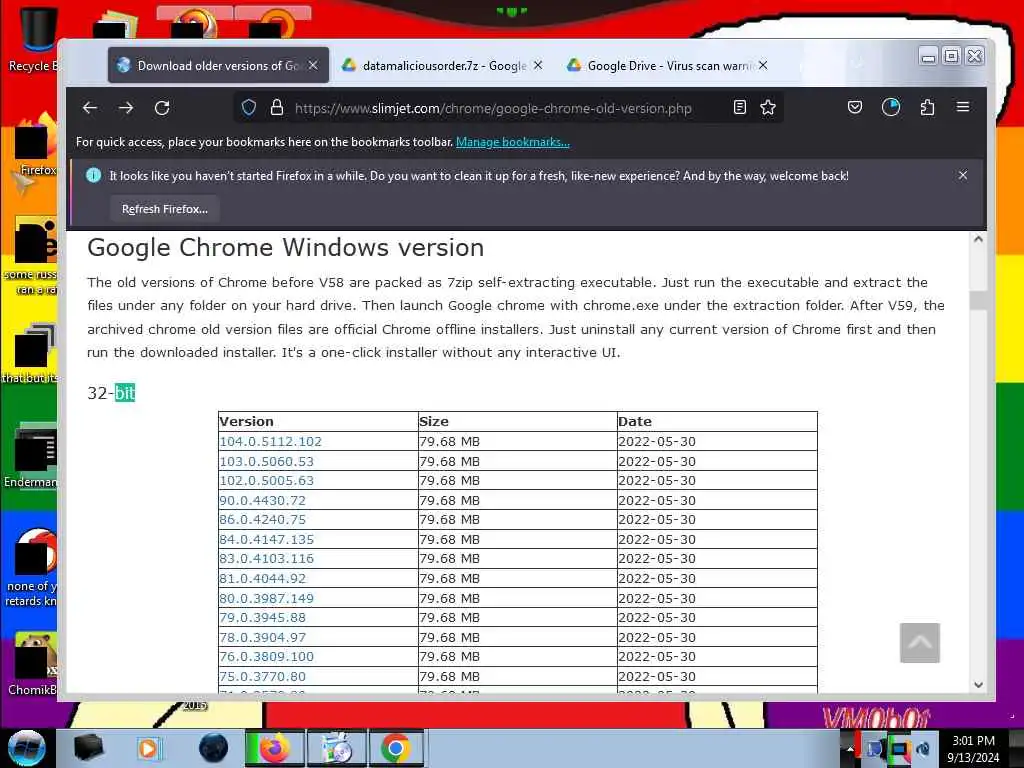This screenshot has height=768, width=1024.
Task: Open the Manage bookmarks link
Action: [513, 142]
